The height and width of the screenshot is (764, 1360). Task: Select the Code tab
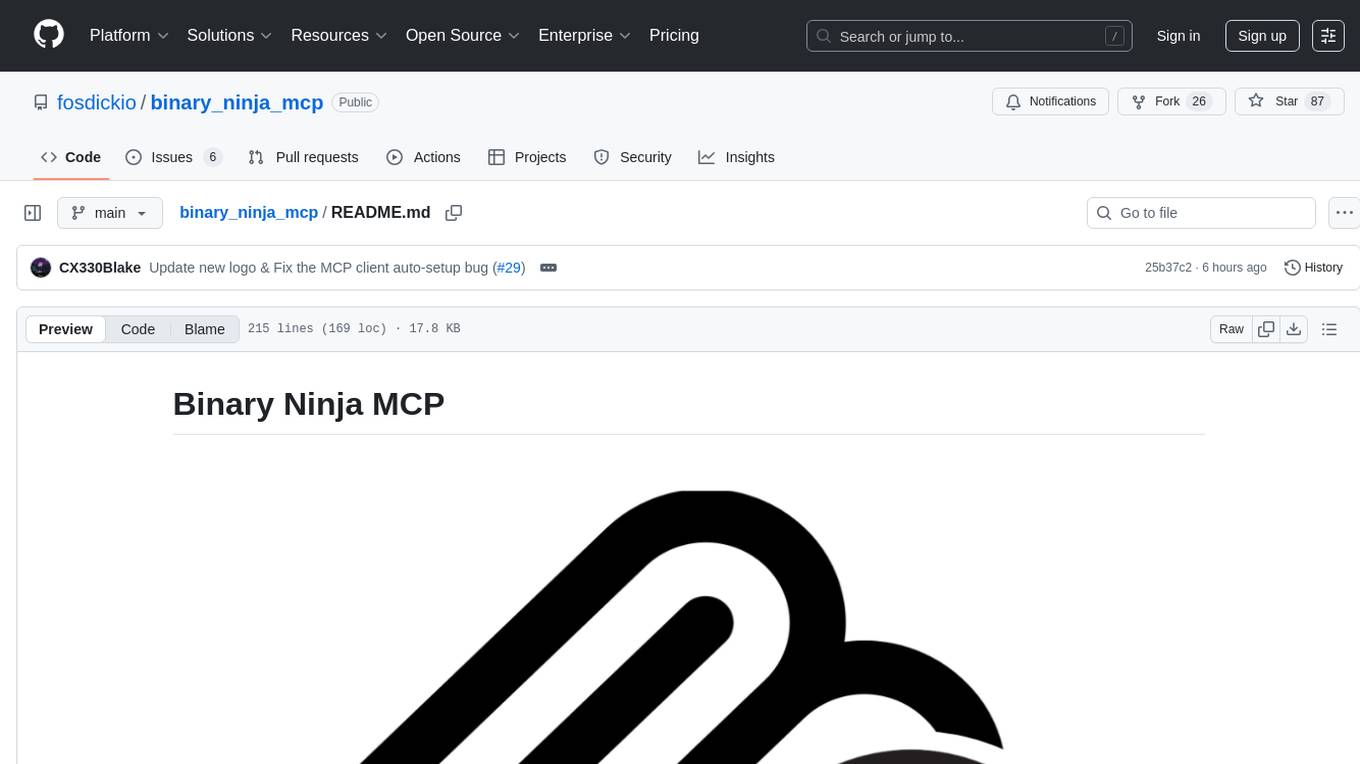[x=71, y=157]
